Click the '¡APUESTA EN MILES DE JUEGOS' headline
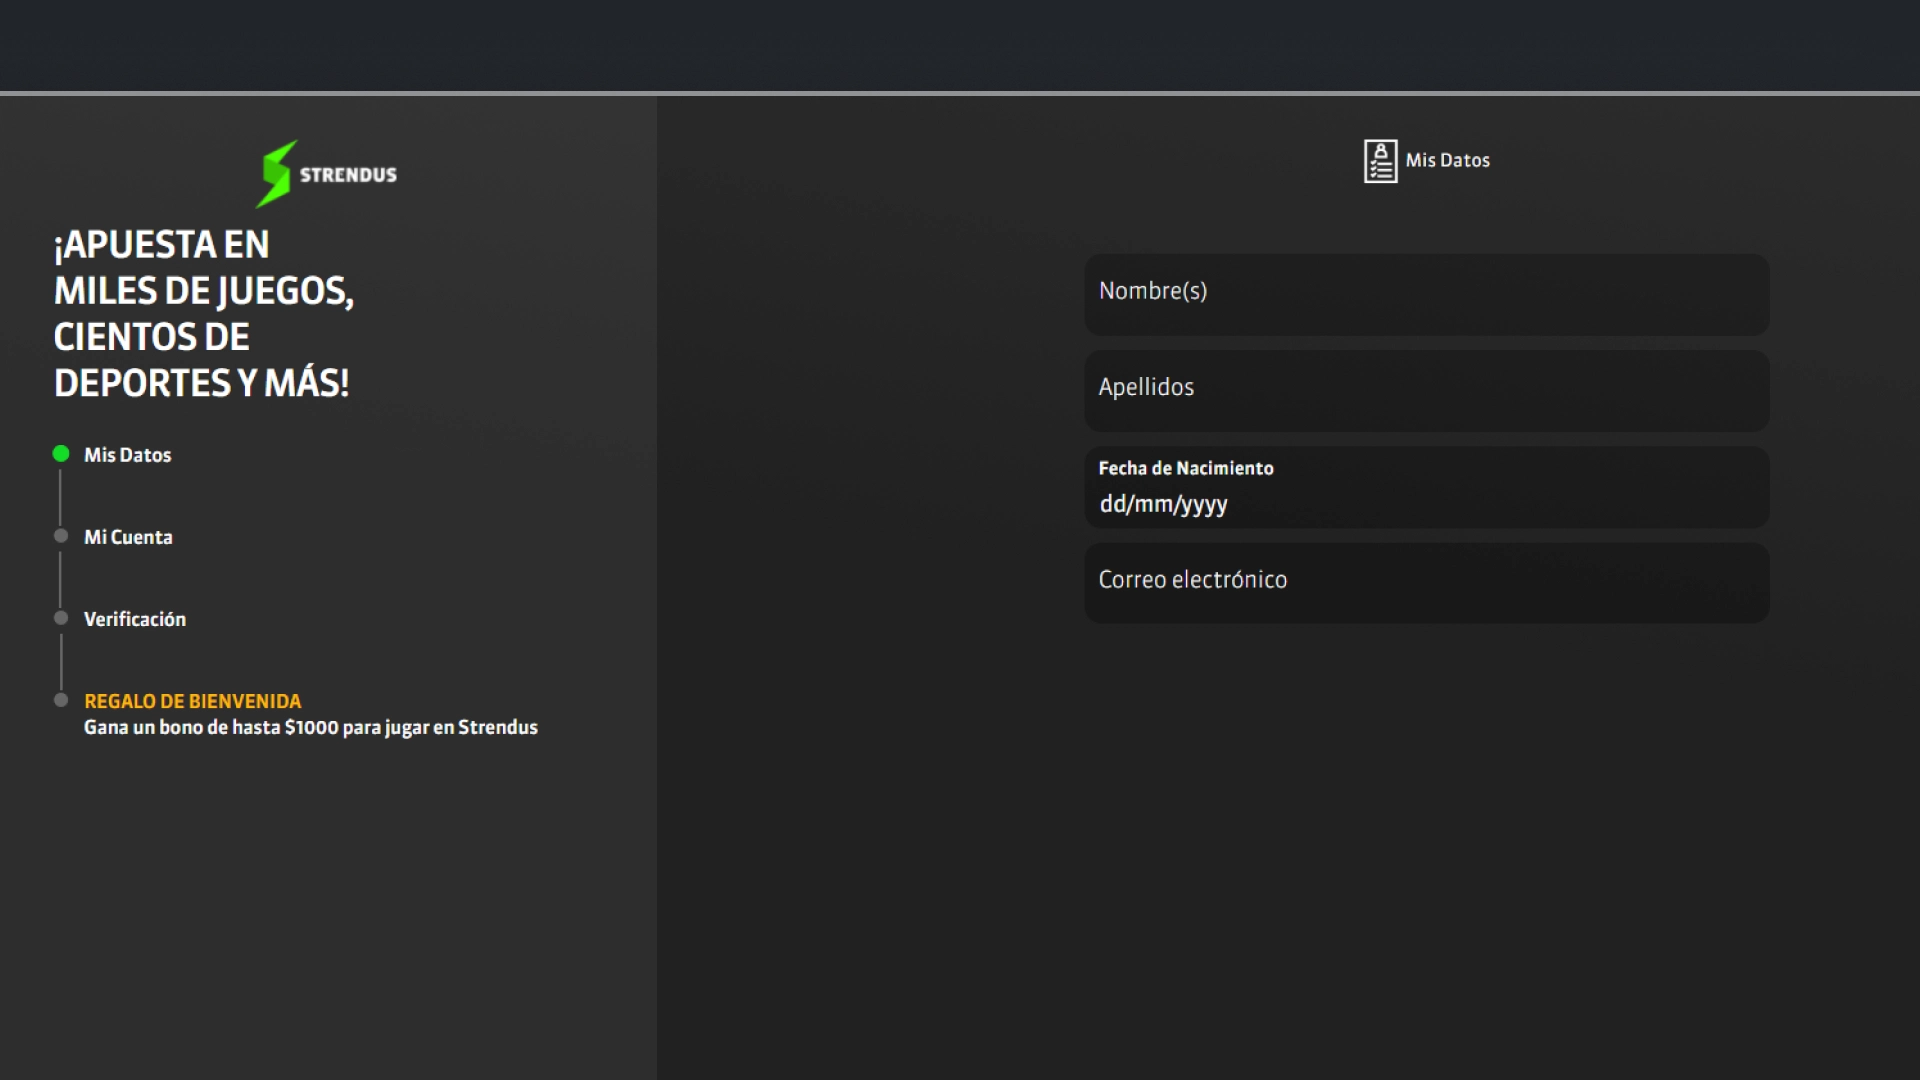The width and height of the screenshot is (1920, 1080). coord(204,314)
